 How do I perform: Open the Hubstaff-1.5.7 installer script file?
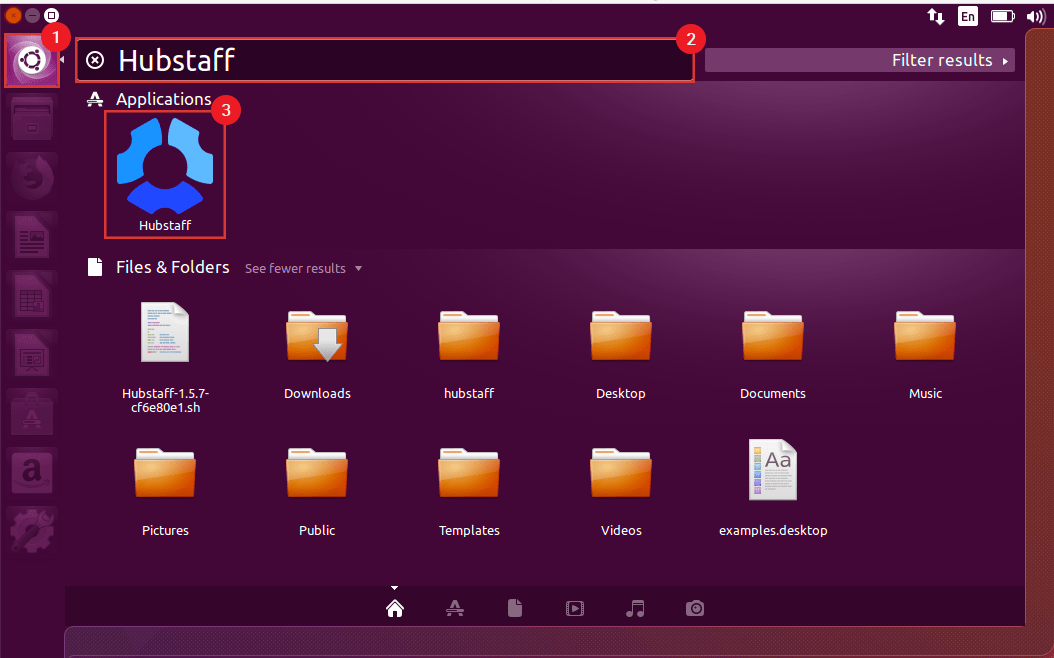click(164, 333)
